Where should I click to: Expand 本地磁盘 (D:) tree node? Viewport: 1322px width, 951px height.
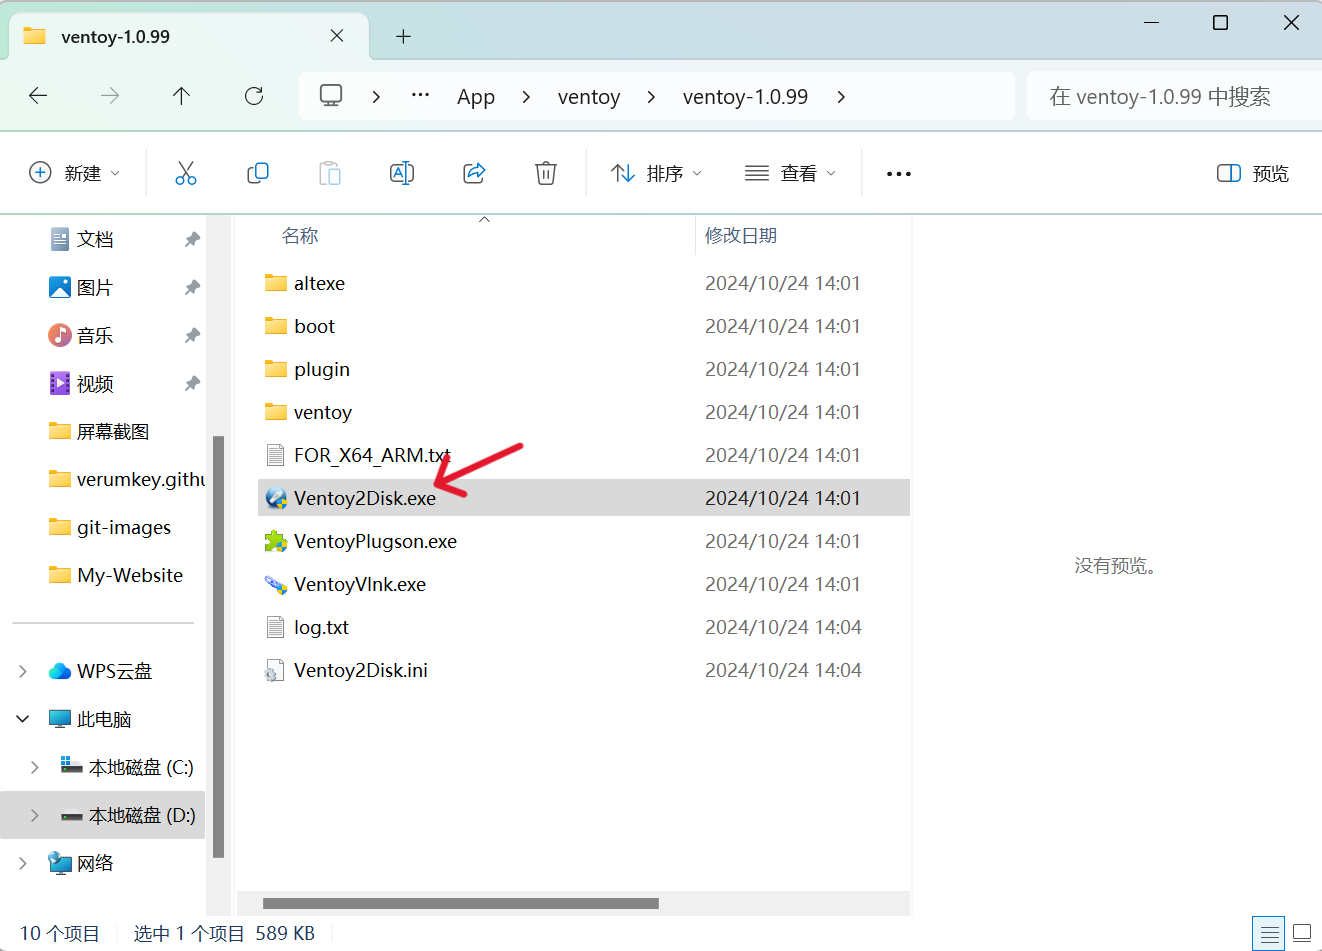tap(35, 815)
